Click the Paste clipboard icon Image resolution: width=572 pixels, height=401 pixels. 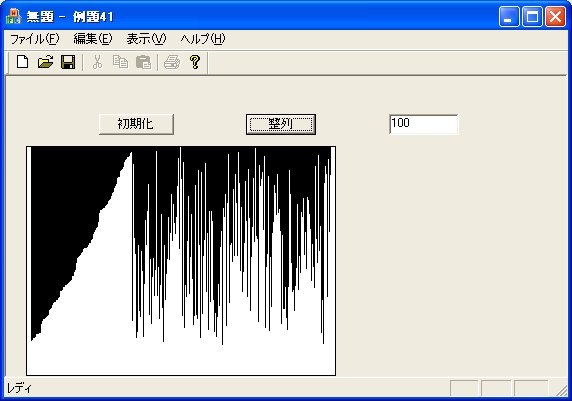[x=143, y=62]
